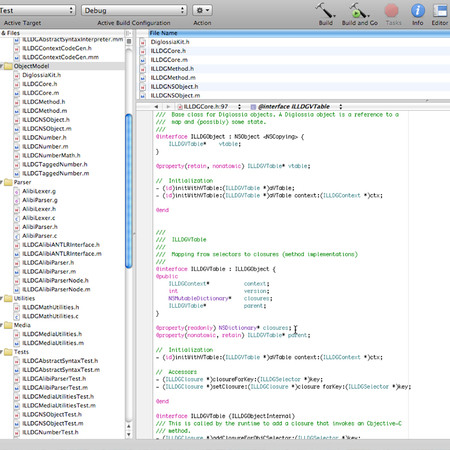Click the file icon beside AlibiParser.c

(x=17, y=236)
